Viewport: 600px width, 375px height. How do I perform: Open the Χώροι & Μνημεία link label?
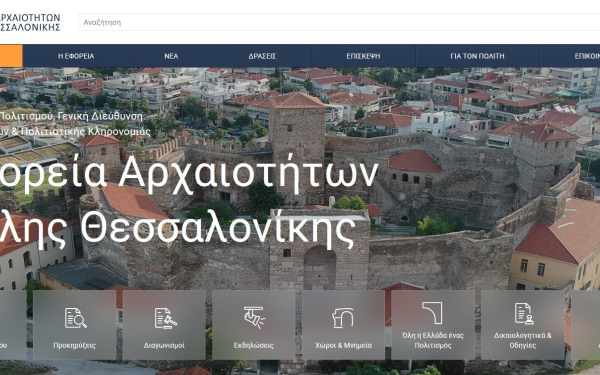[343, 345]
